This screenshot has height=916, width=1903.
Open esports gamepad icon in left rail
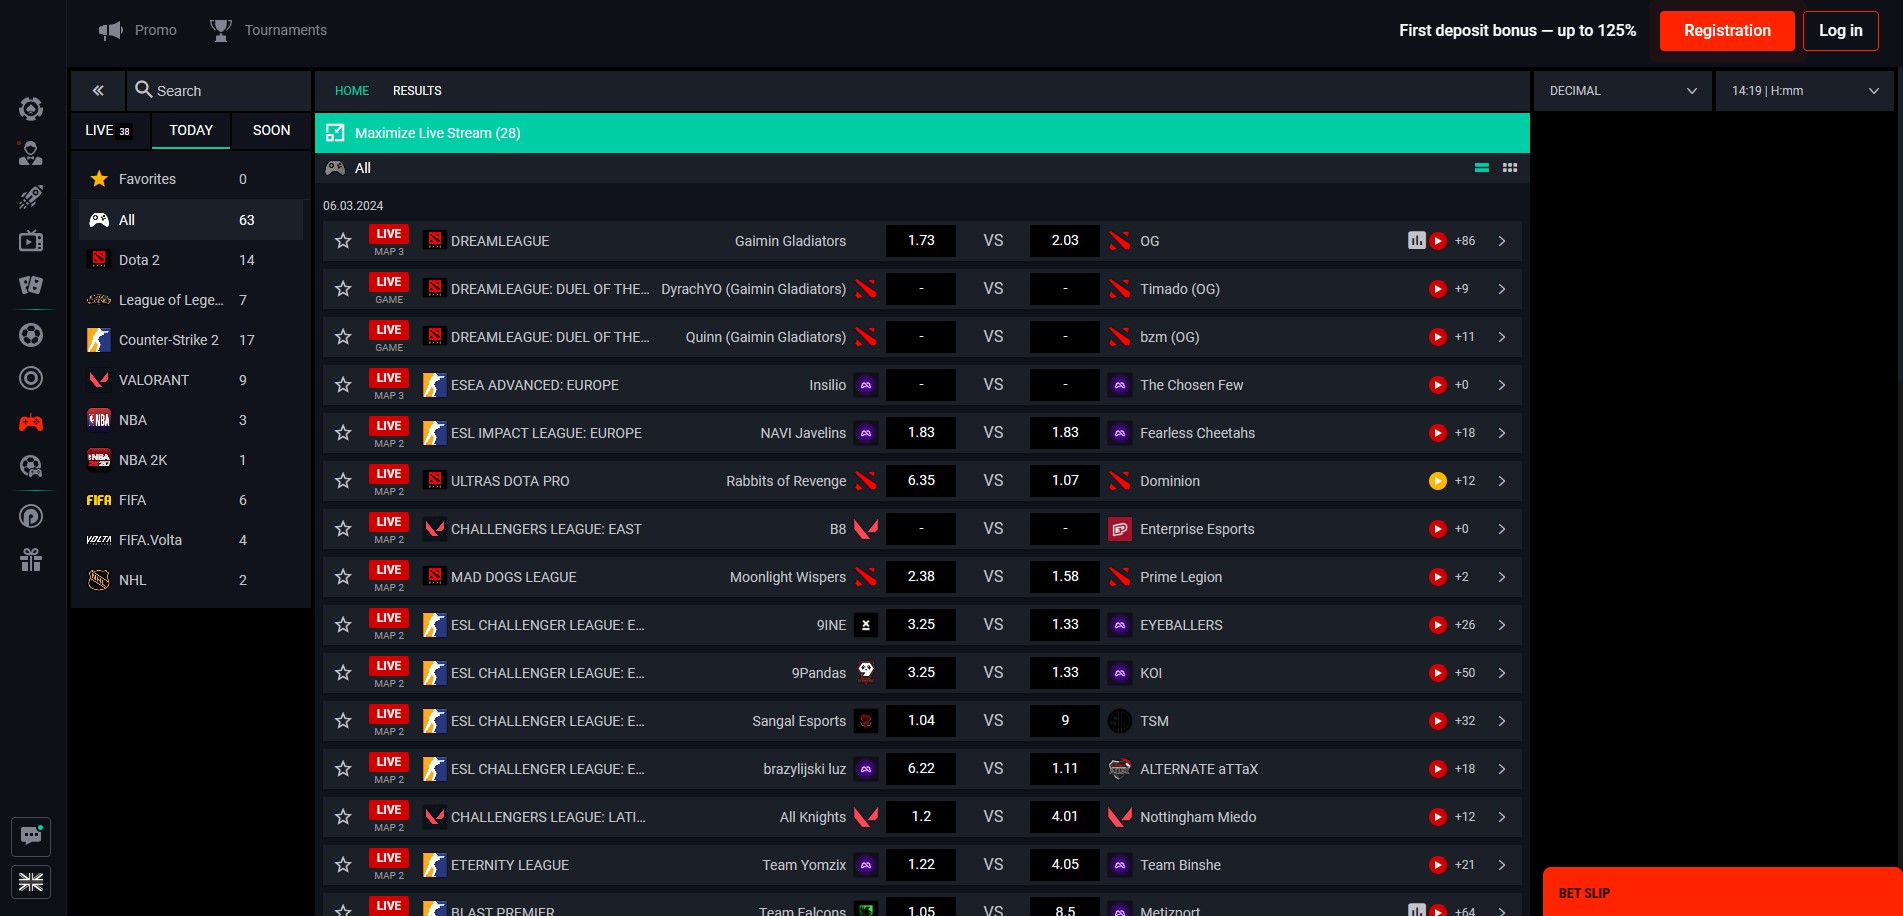(31, 423)
